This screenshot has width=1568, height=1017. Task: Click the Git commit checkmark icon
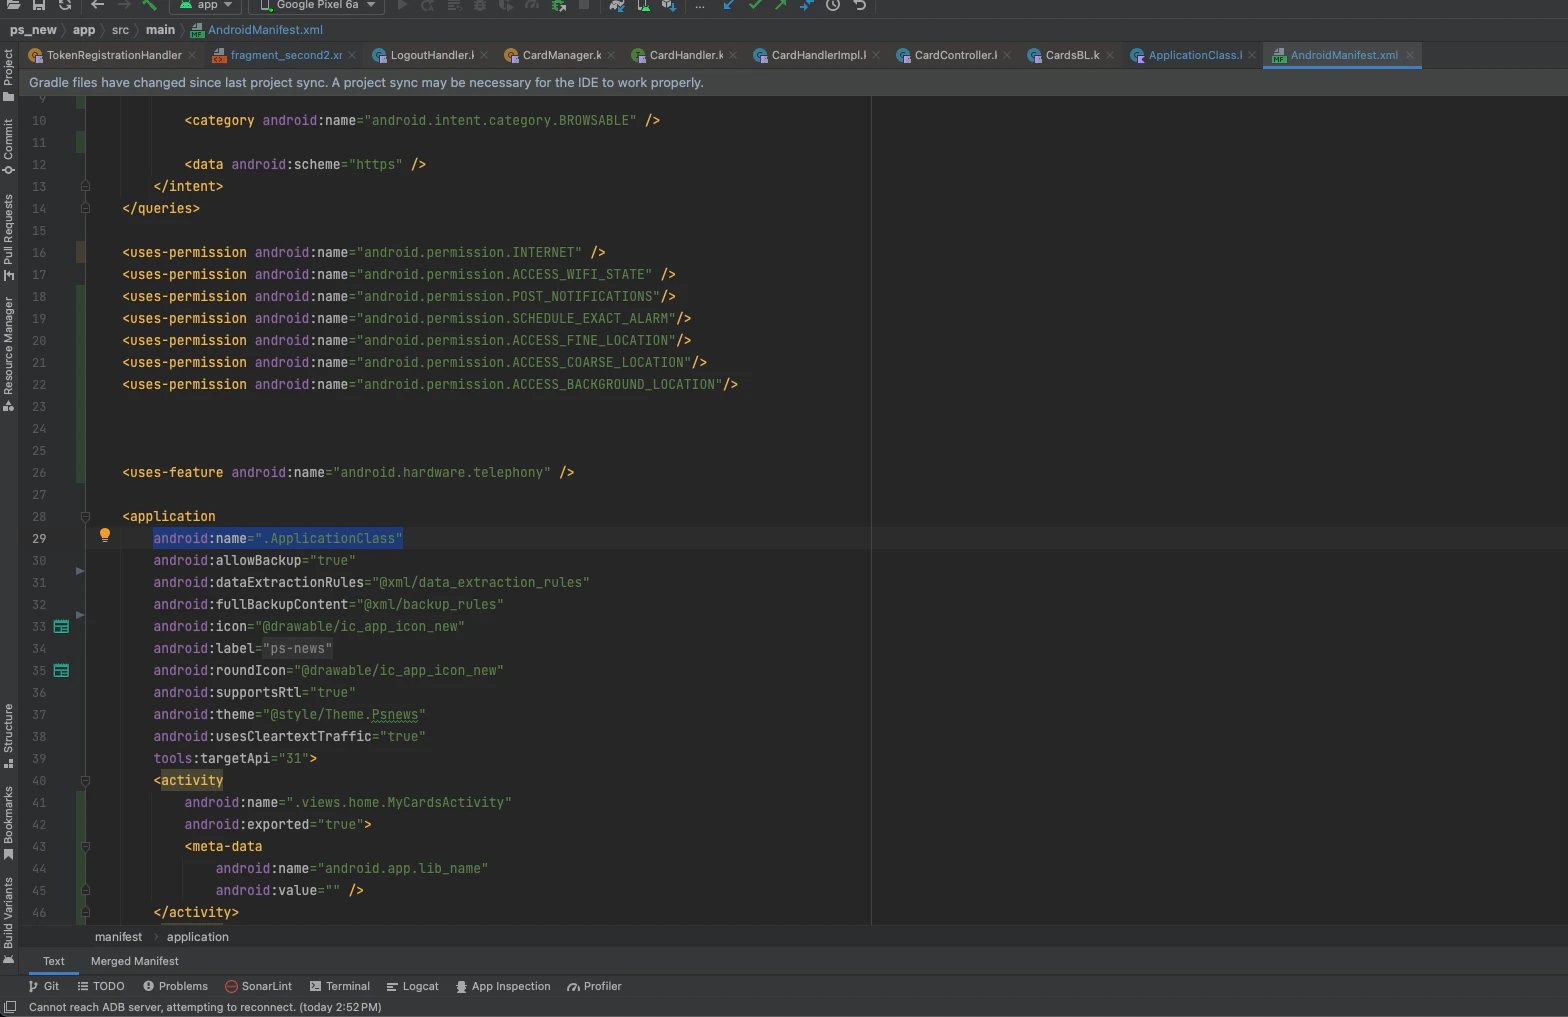tap(755, 5)
